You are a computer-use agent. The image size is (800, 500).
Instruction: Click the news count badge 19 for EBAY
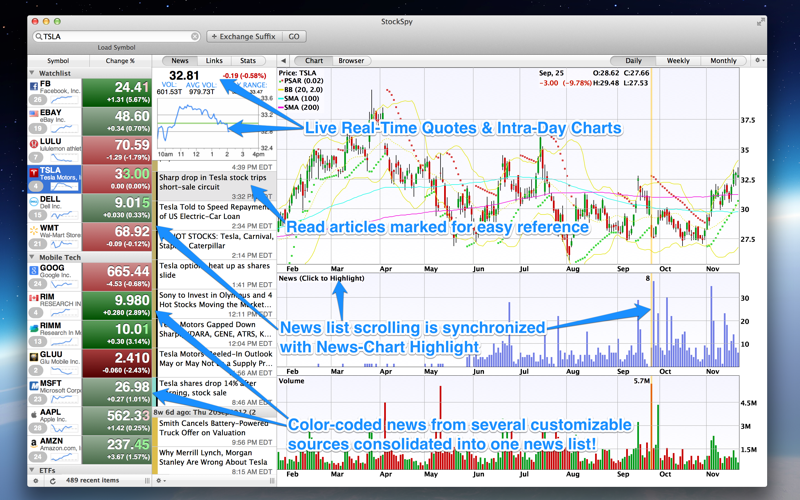point(37,129)
